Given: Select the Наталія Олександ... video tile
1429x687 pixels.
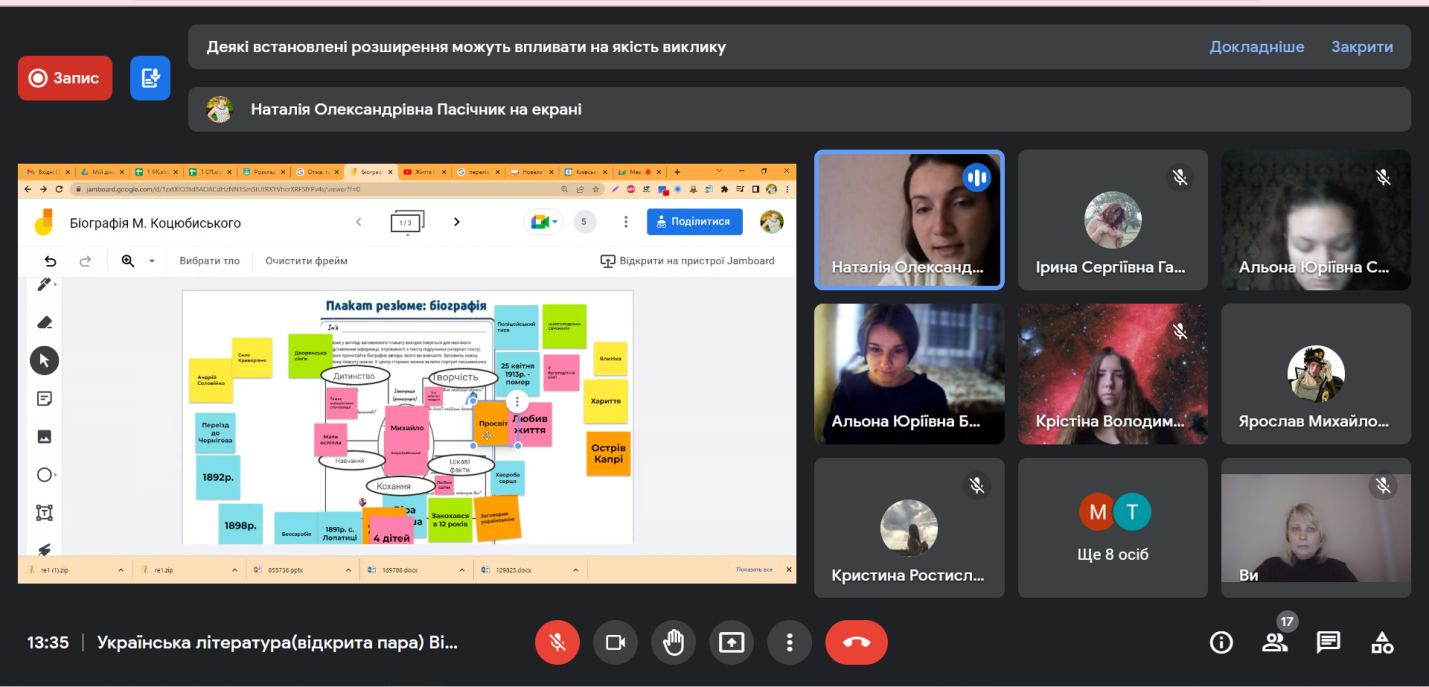Looking at the screenshot, I should [909, 220].
